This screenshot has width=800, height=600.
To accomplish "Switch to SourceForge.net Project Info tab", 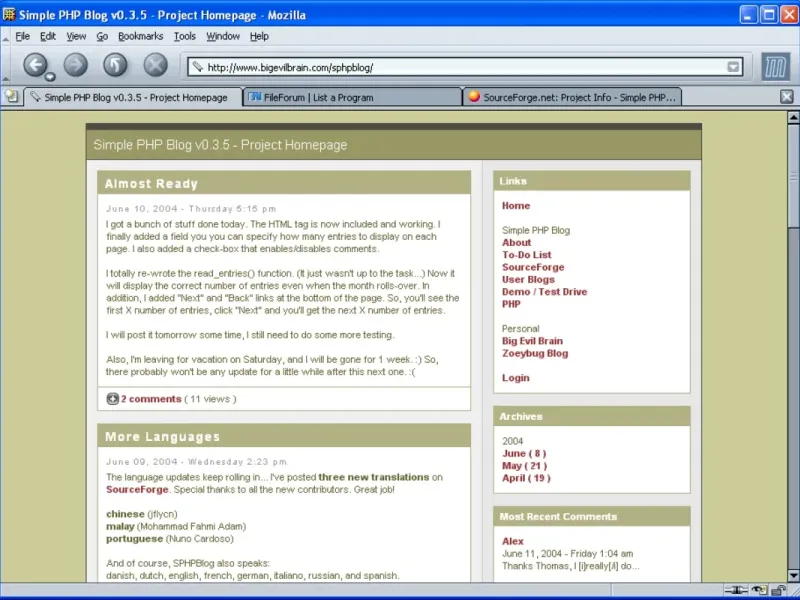I will (572, 97).
